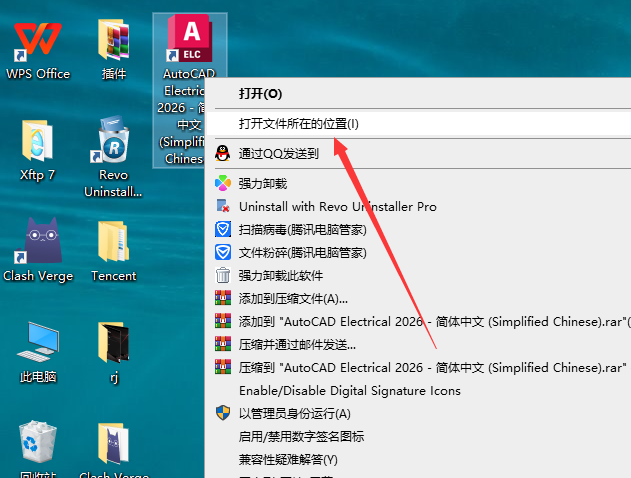Click 通过QQ发送到 menu option
Image resolution: width=631 pixels, height=478 pixels.
click(x=278, y=153)
